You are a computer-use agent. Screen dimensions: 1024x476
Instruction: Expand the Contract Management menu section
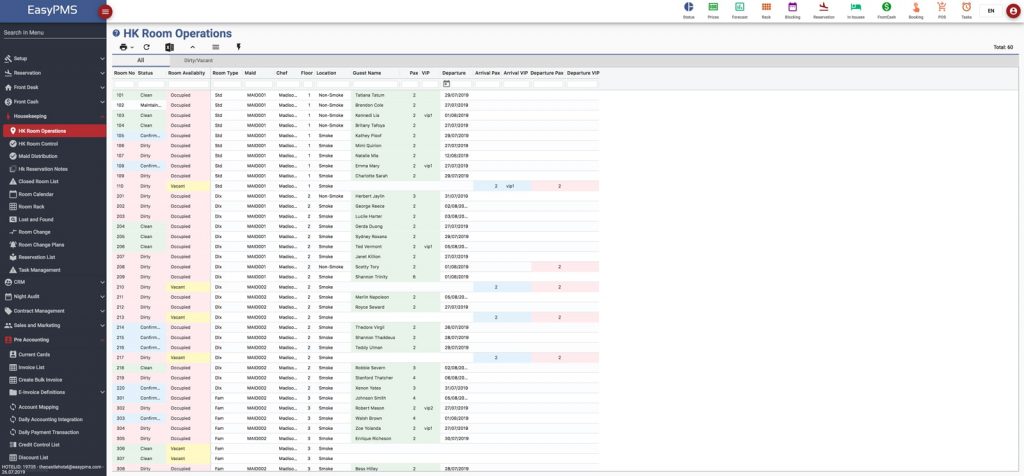pyautogui.click(x=53, y=311)
